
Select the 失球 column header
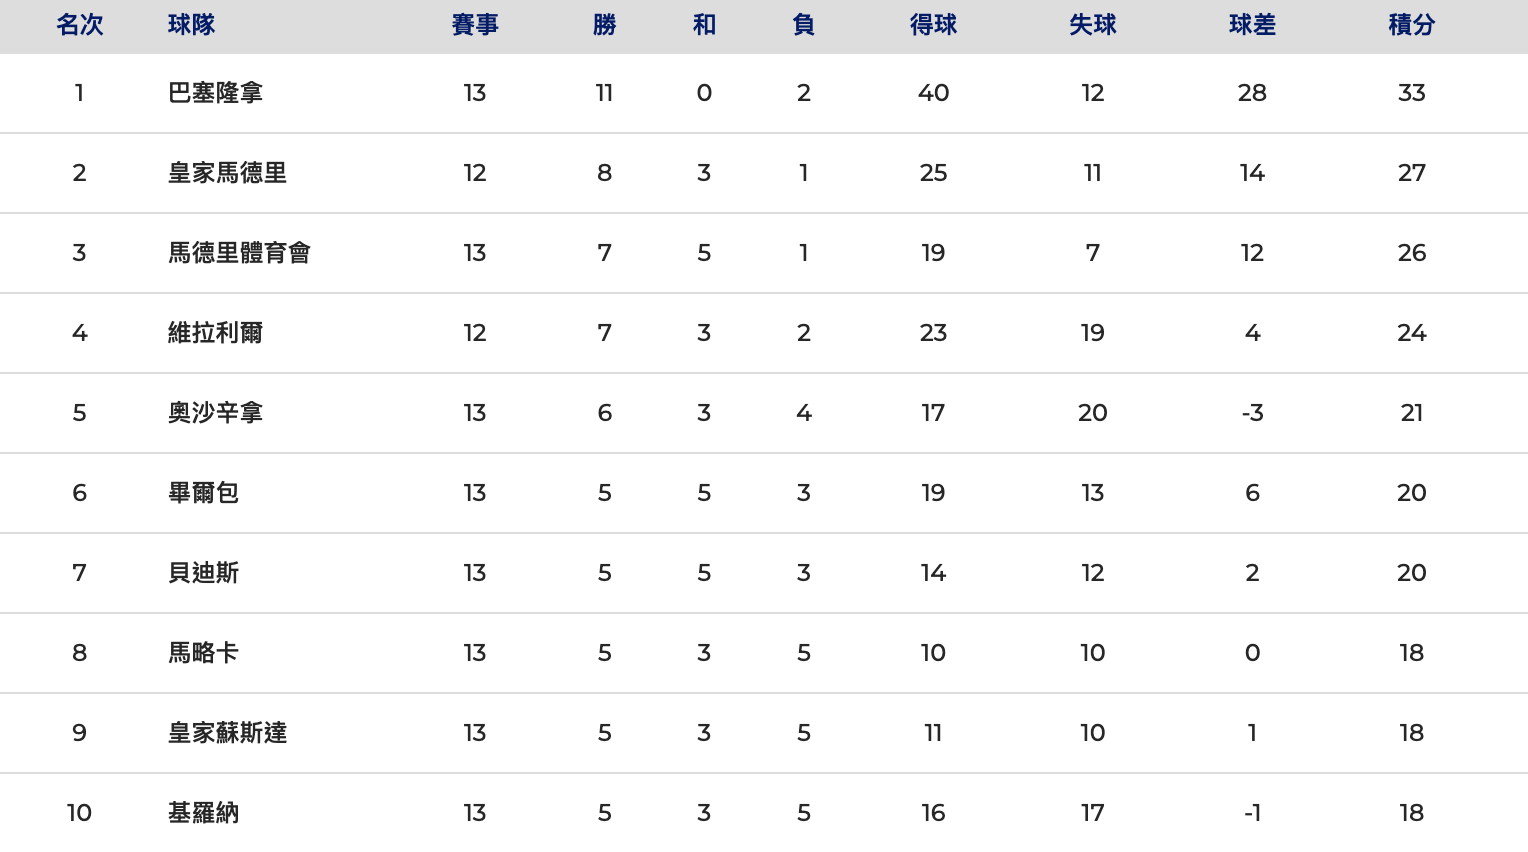pyautogui.click(x=1092, y=25)
